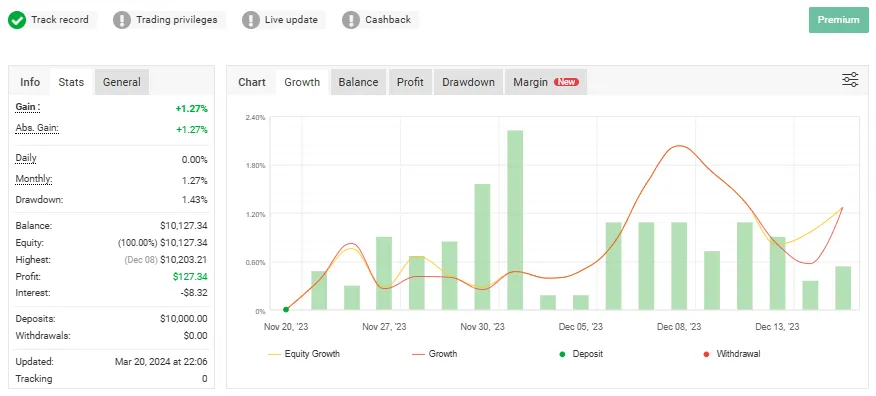Click the green Deposit dot at Nov 20
This screenshot has height=396, width=876.
click(x=286, y=309)
